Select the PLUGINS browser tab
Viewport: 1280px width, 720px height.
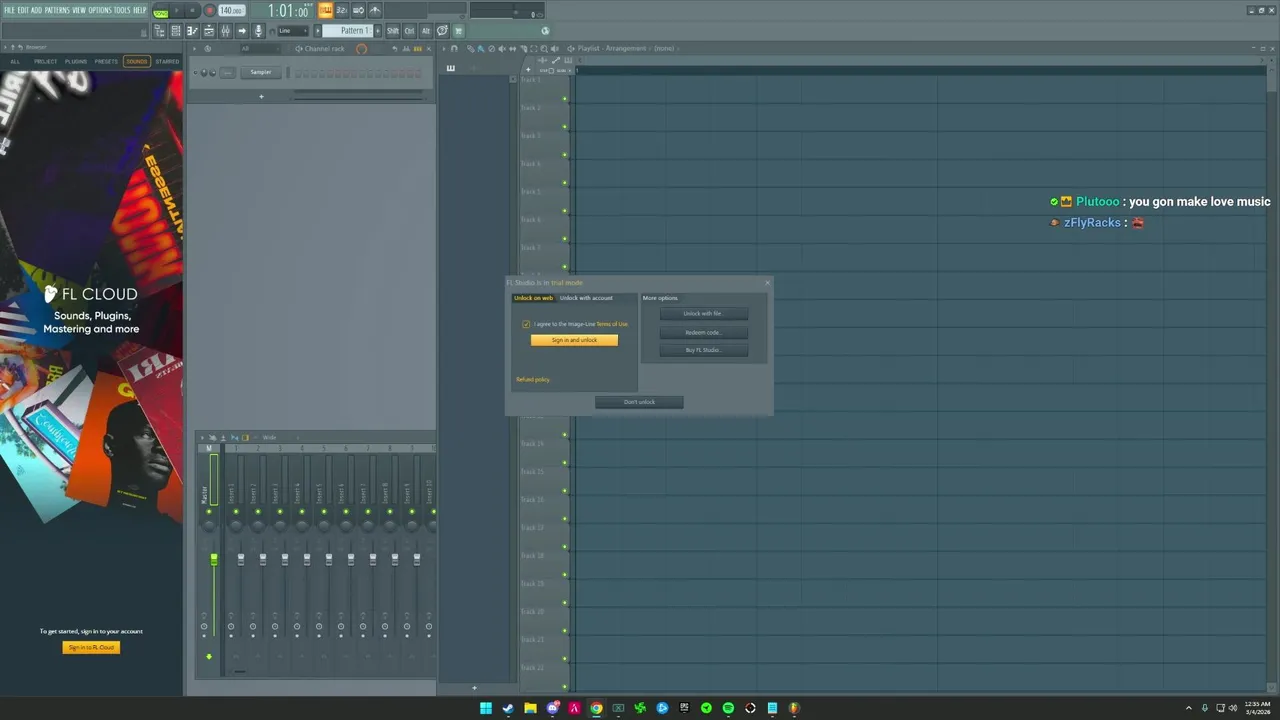point(76,61)
